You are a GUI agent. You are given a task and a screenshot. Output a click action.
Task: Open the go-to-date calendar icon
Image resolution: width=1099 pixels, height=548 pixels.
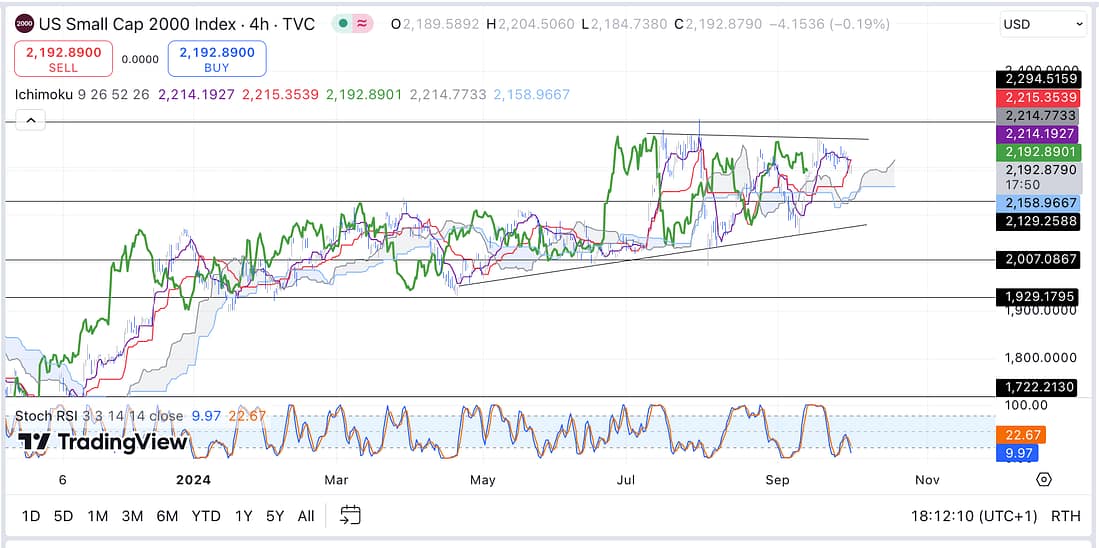349,515
